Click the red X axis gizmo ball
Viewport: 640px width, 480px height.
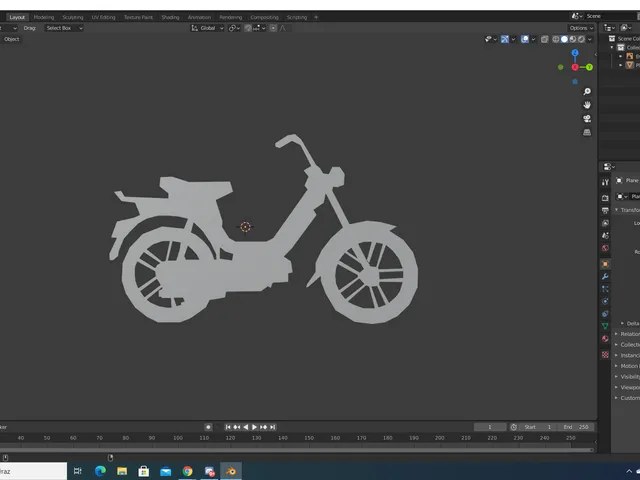[575, 67]
